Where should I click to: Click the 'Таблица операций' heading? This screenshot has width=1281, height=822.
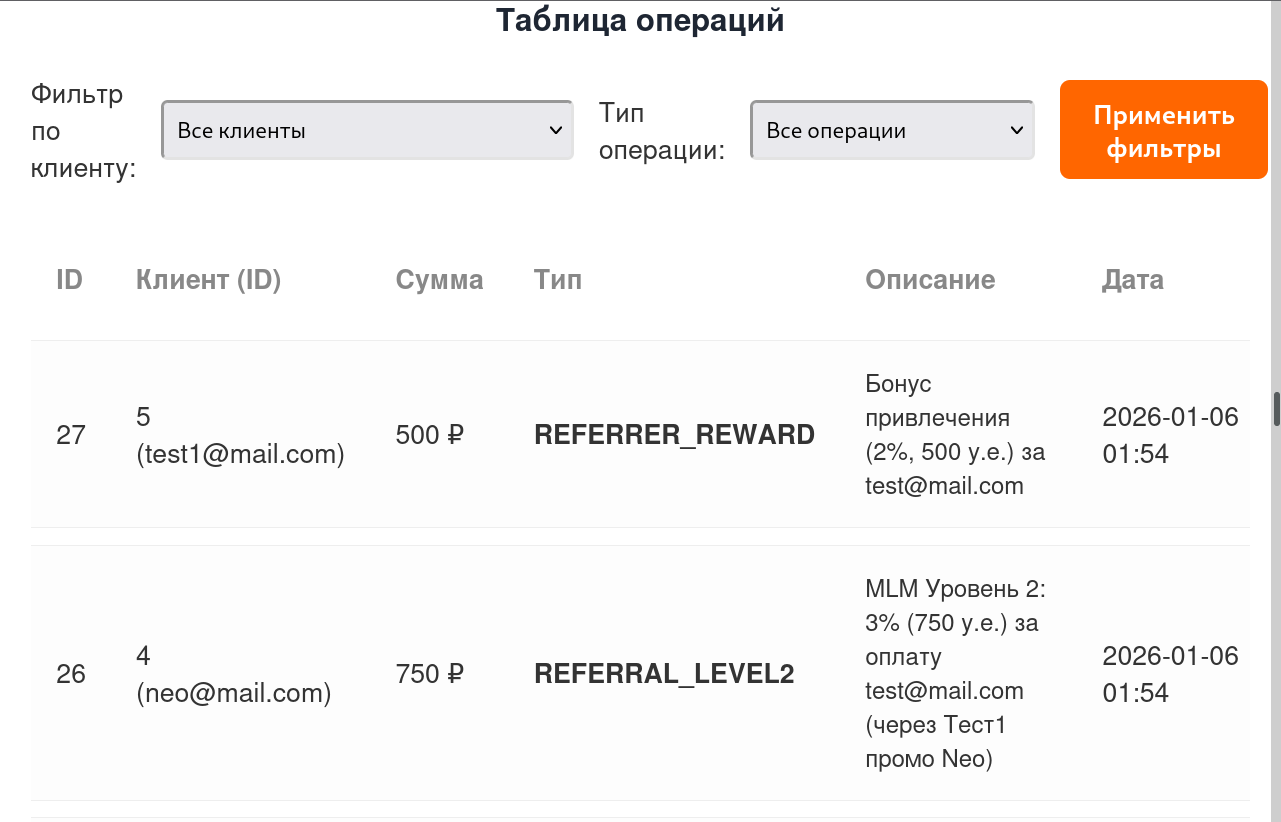(x=640, y=21)
